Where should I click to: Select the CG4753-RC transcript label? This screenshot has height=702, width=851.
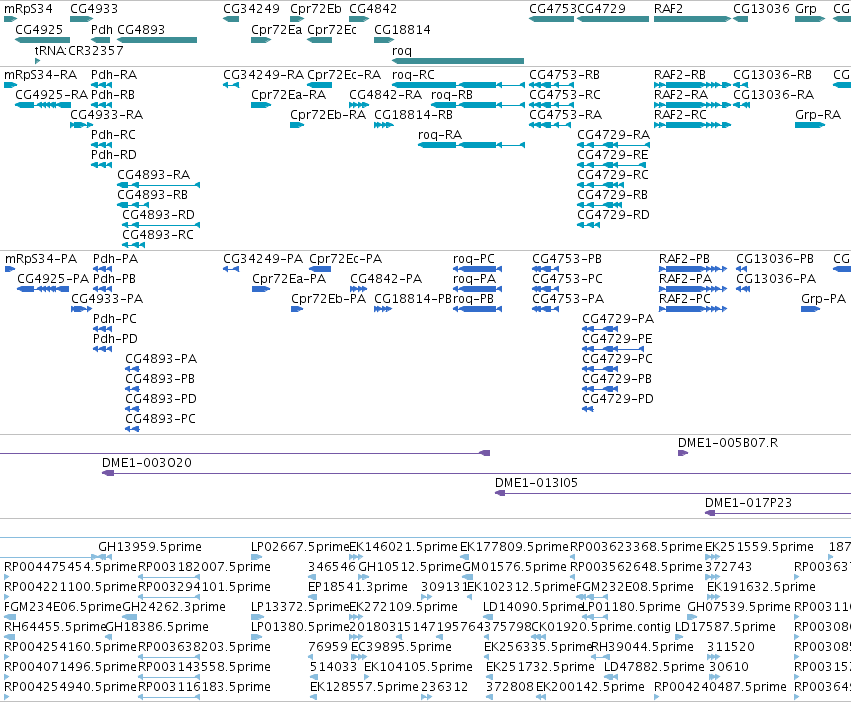[565, 94]
